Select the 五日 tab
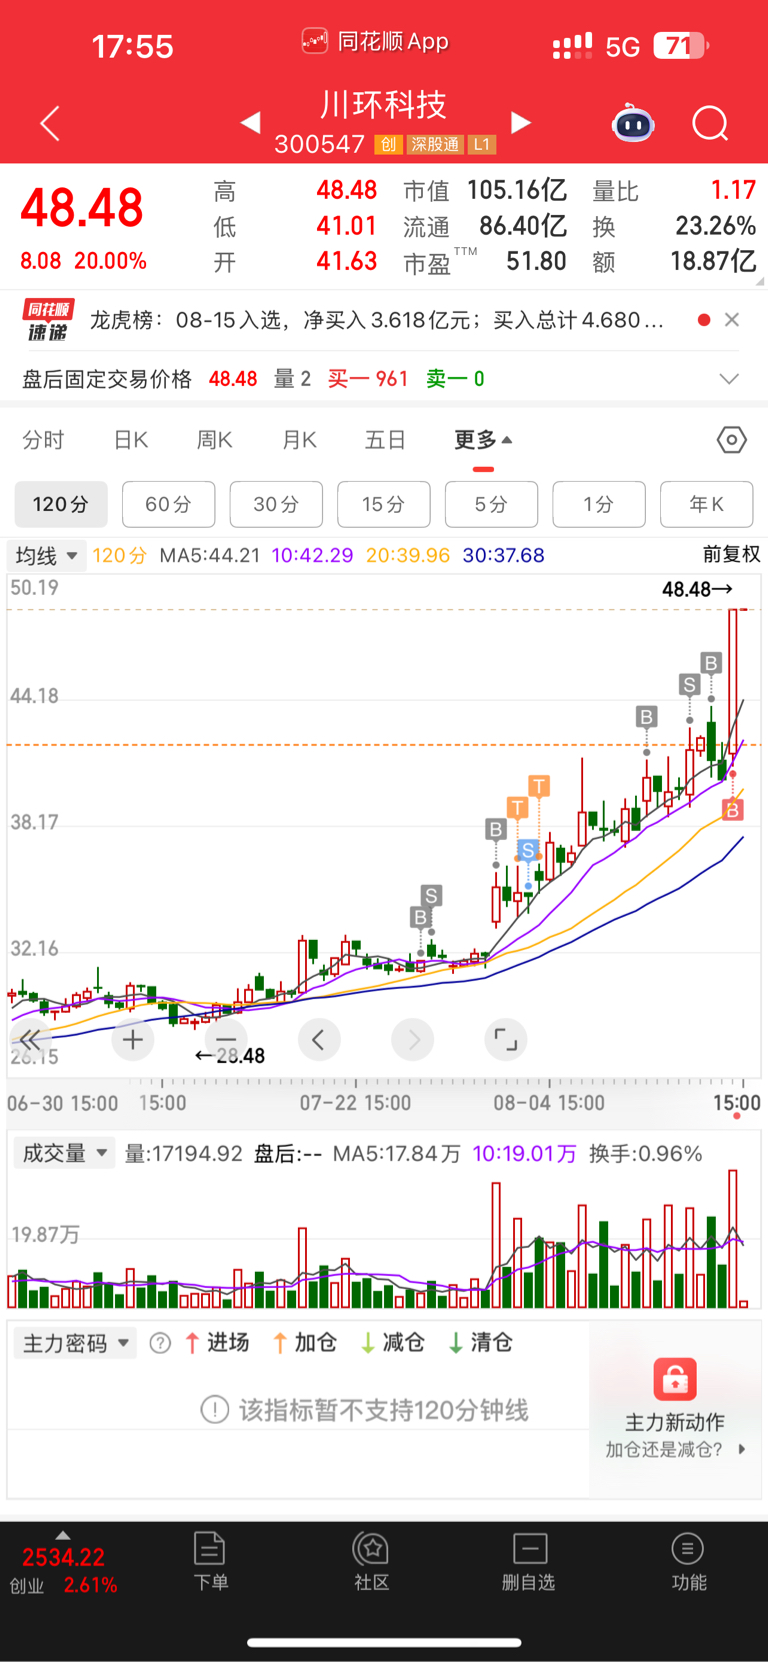The image size is (768, 1662). click(x=385, y=440)
